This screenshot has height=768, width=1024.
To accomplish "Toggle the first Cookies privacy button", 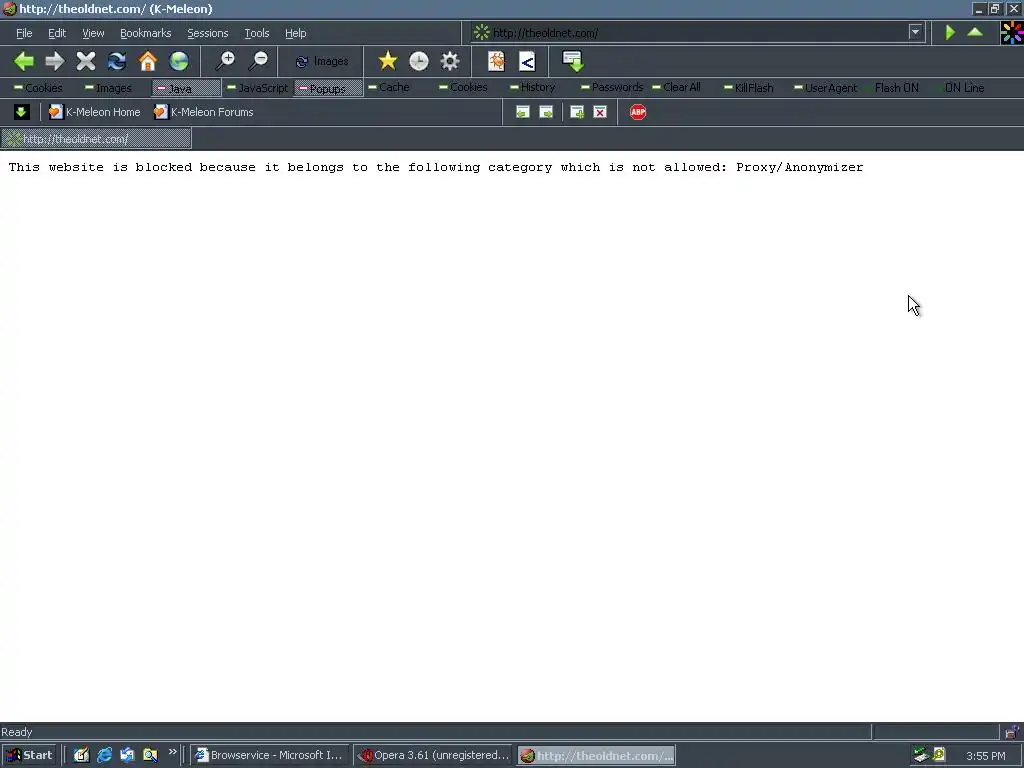I will click(x=38, y=88).
